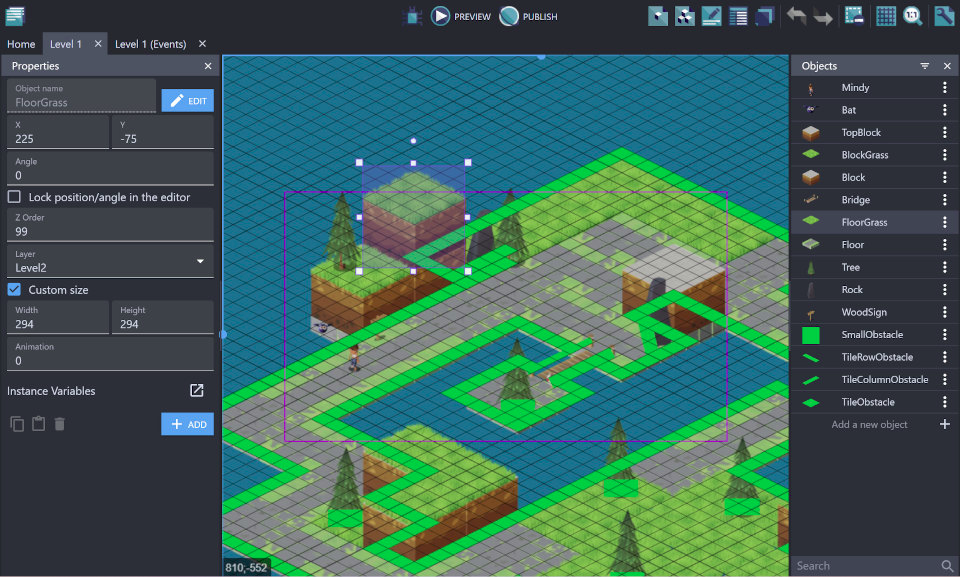Image resolution: width=960 pixels, height=577 pixels.
Task: Open the Objects panel filter menu
Action: (x=925, y=66)
